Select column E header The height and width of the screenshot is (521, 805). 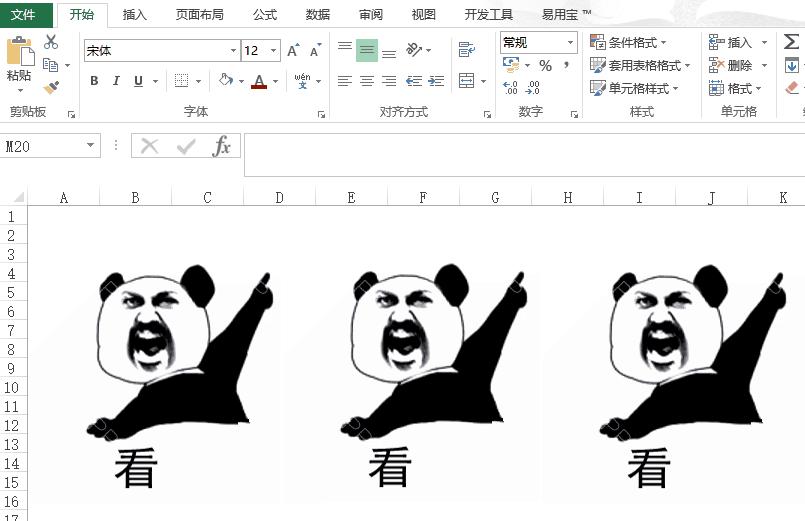[x=351, y=198]
